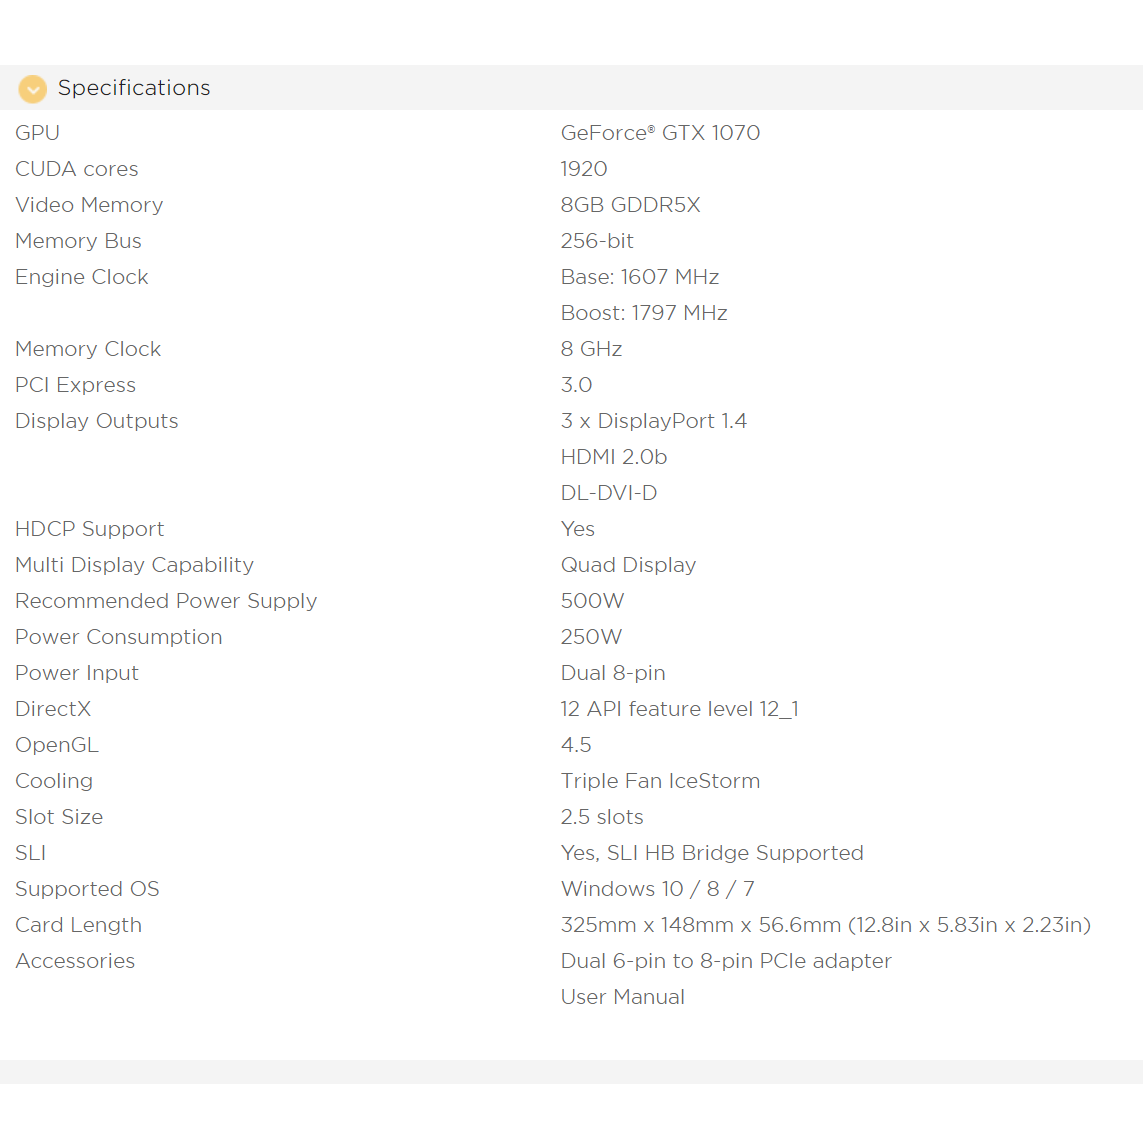Click the Supported OS label
Screen dimensions: 1143x1143
tap(87, 889)
